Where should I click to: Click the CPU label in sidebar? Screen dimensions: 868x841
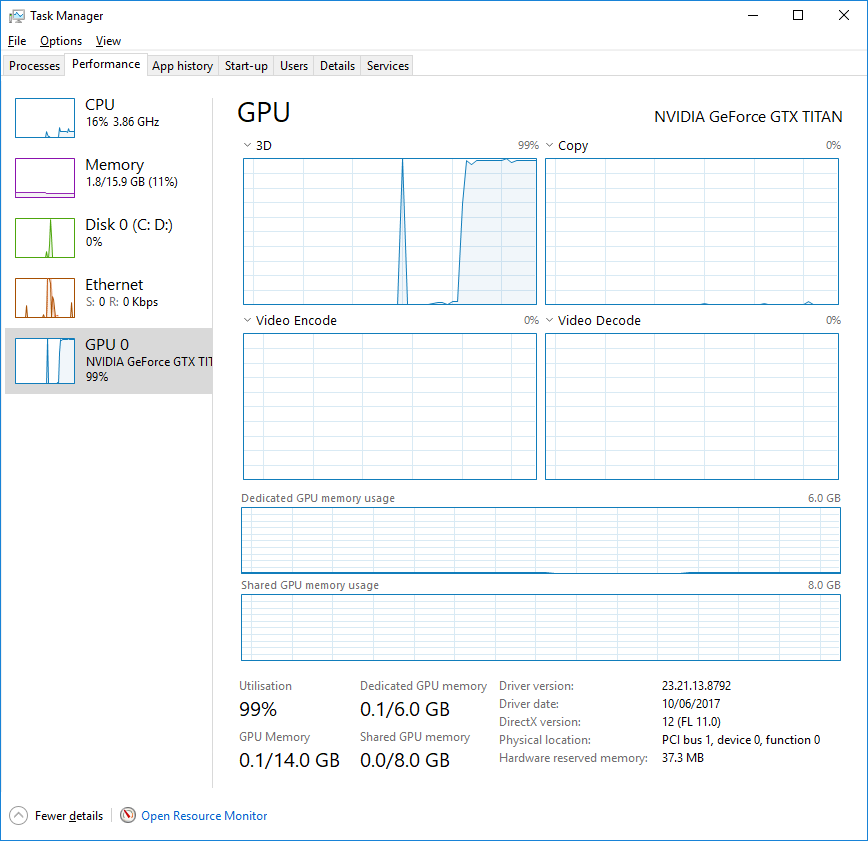(100, 105)
